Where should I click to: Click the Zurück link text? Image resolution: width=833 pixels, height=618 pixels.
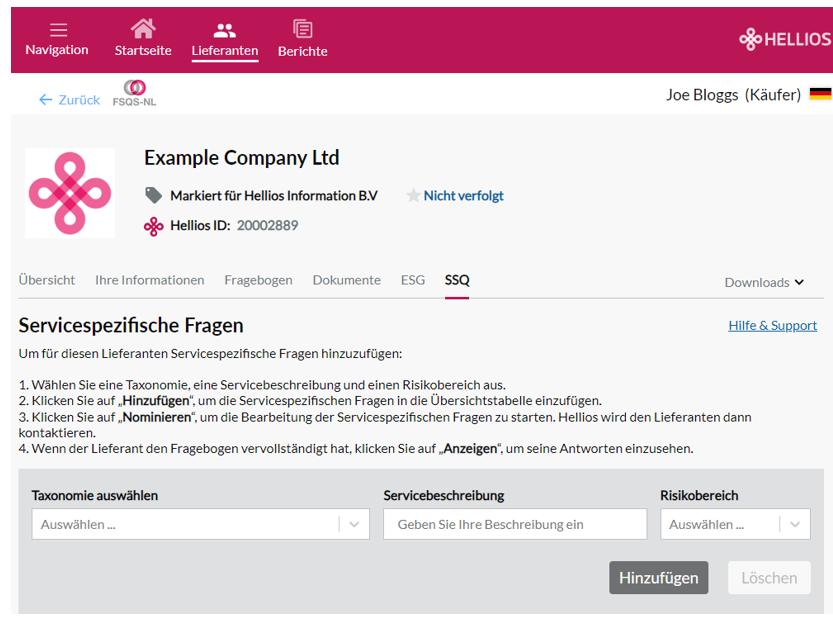click(79, 100)
